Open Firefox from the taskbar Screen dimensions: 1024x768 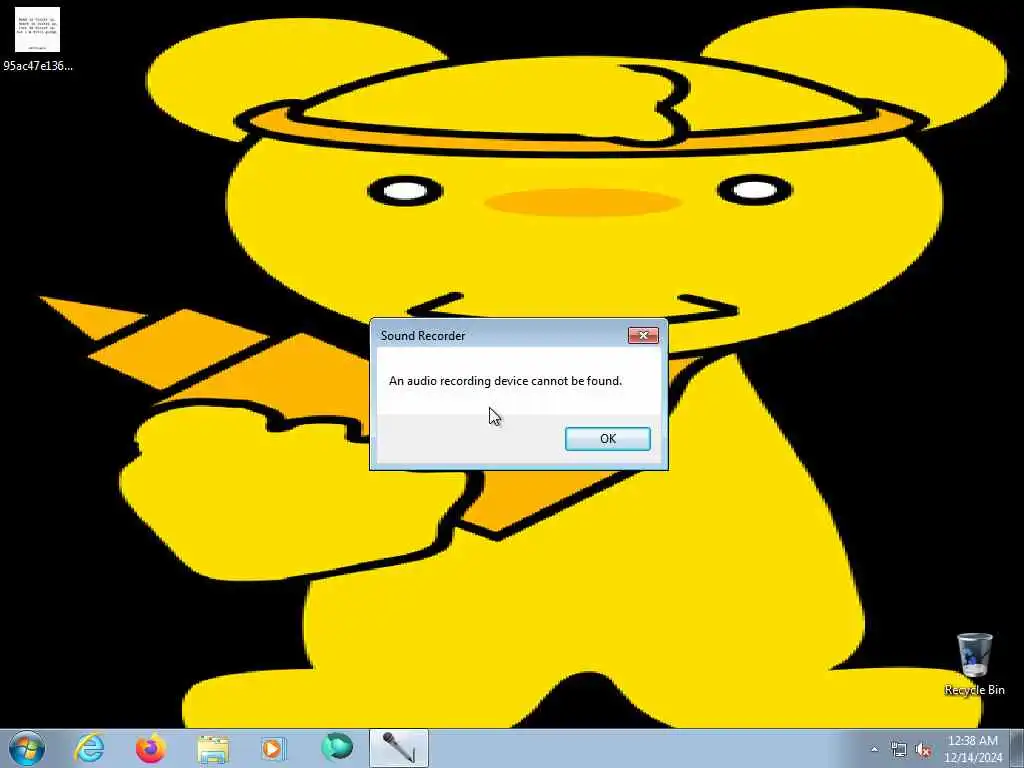(x=151, y=748)
